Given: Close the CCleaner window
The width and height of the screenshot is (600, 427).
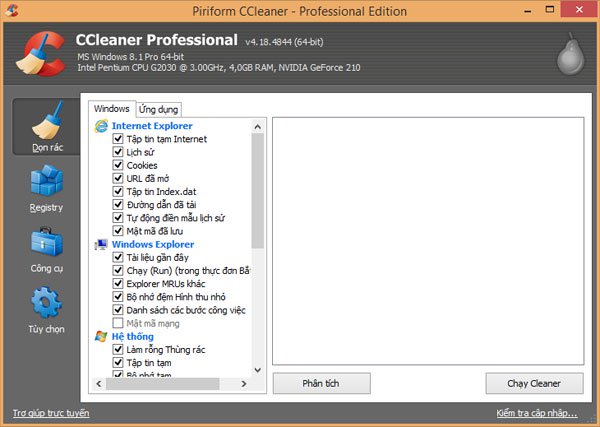Looking at the screenshot, I should [579, 10].
